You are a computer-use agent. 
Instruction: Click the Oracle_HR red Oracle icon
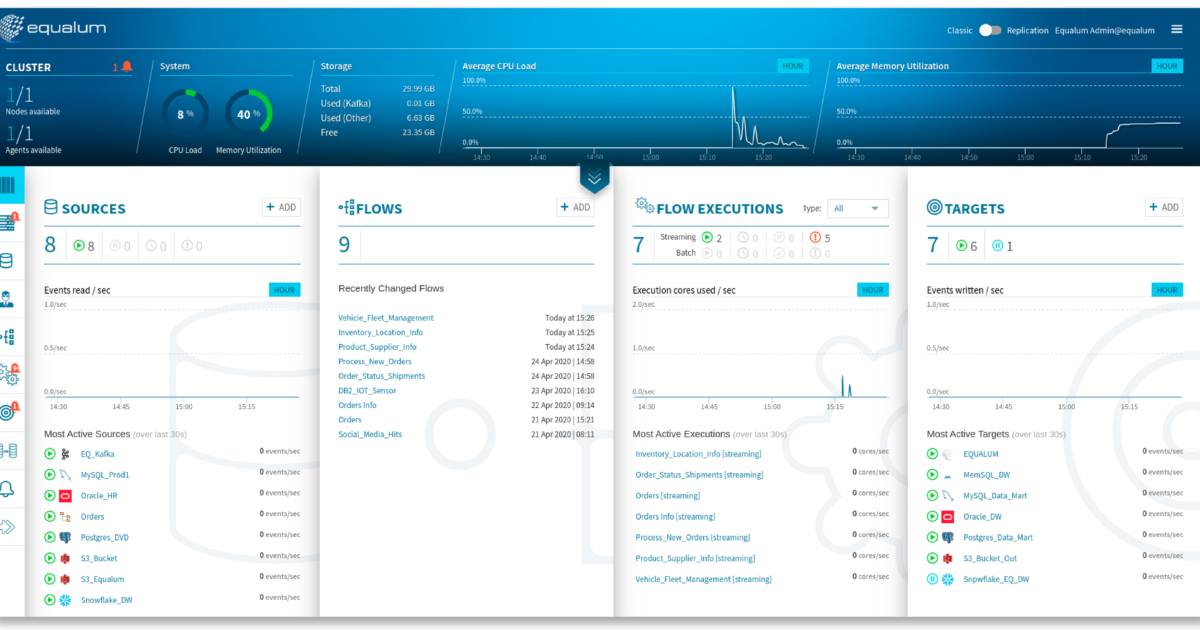(x=66, y=496)
